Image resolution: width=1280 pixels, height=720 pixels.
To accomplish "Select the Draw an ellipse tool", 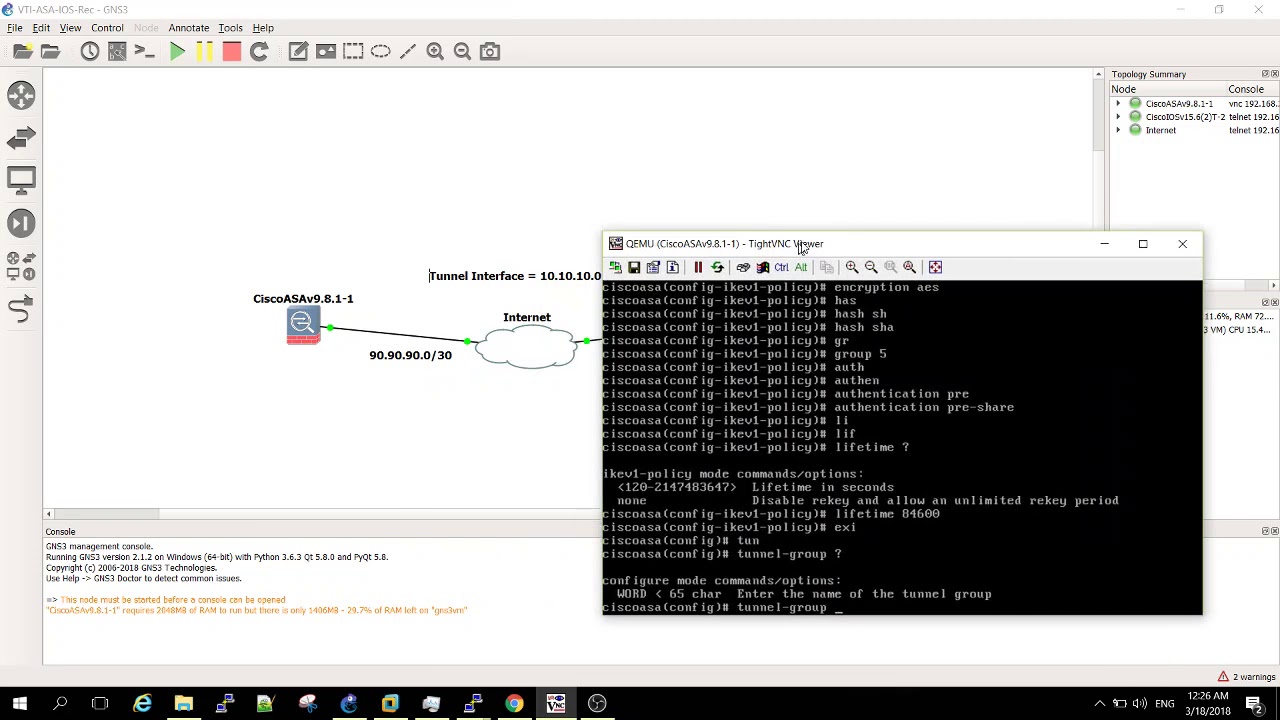I will click(380, 51).
